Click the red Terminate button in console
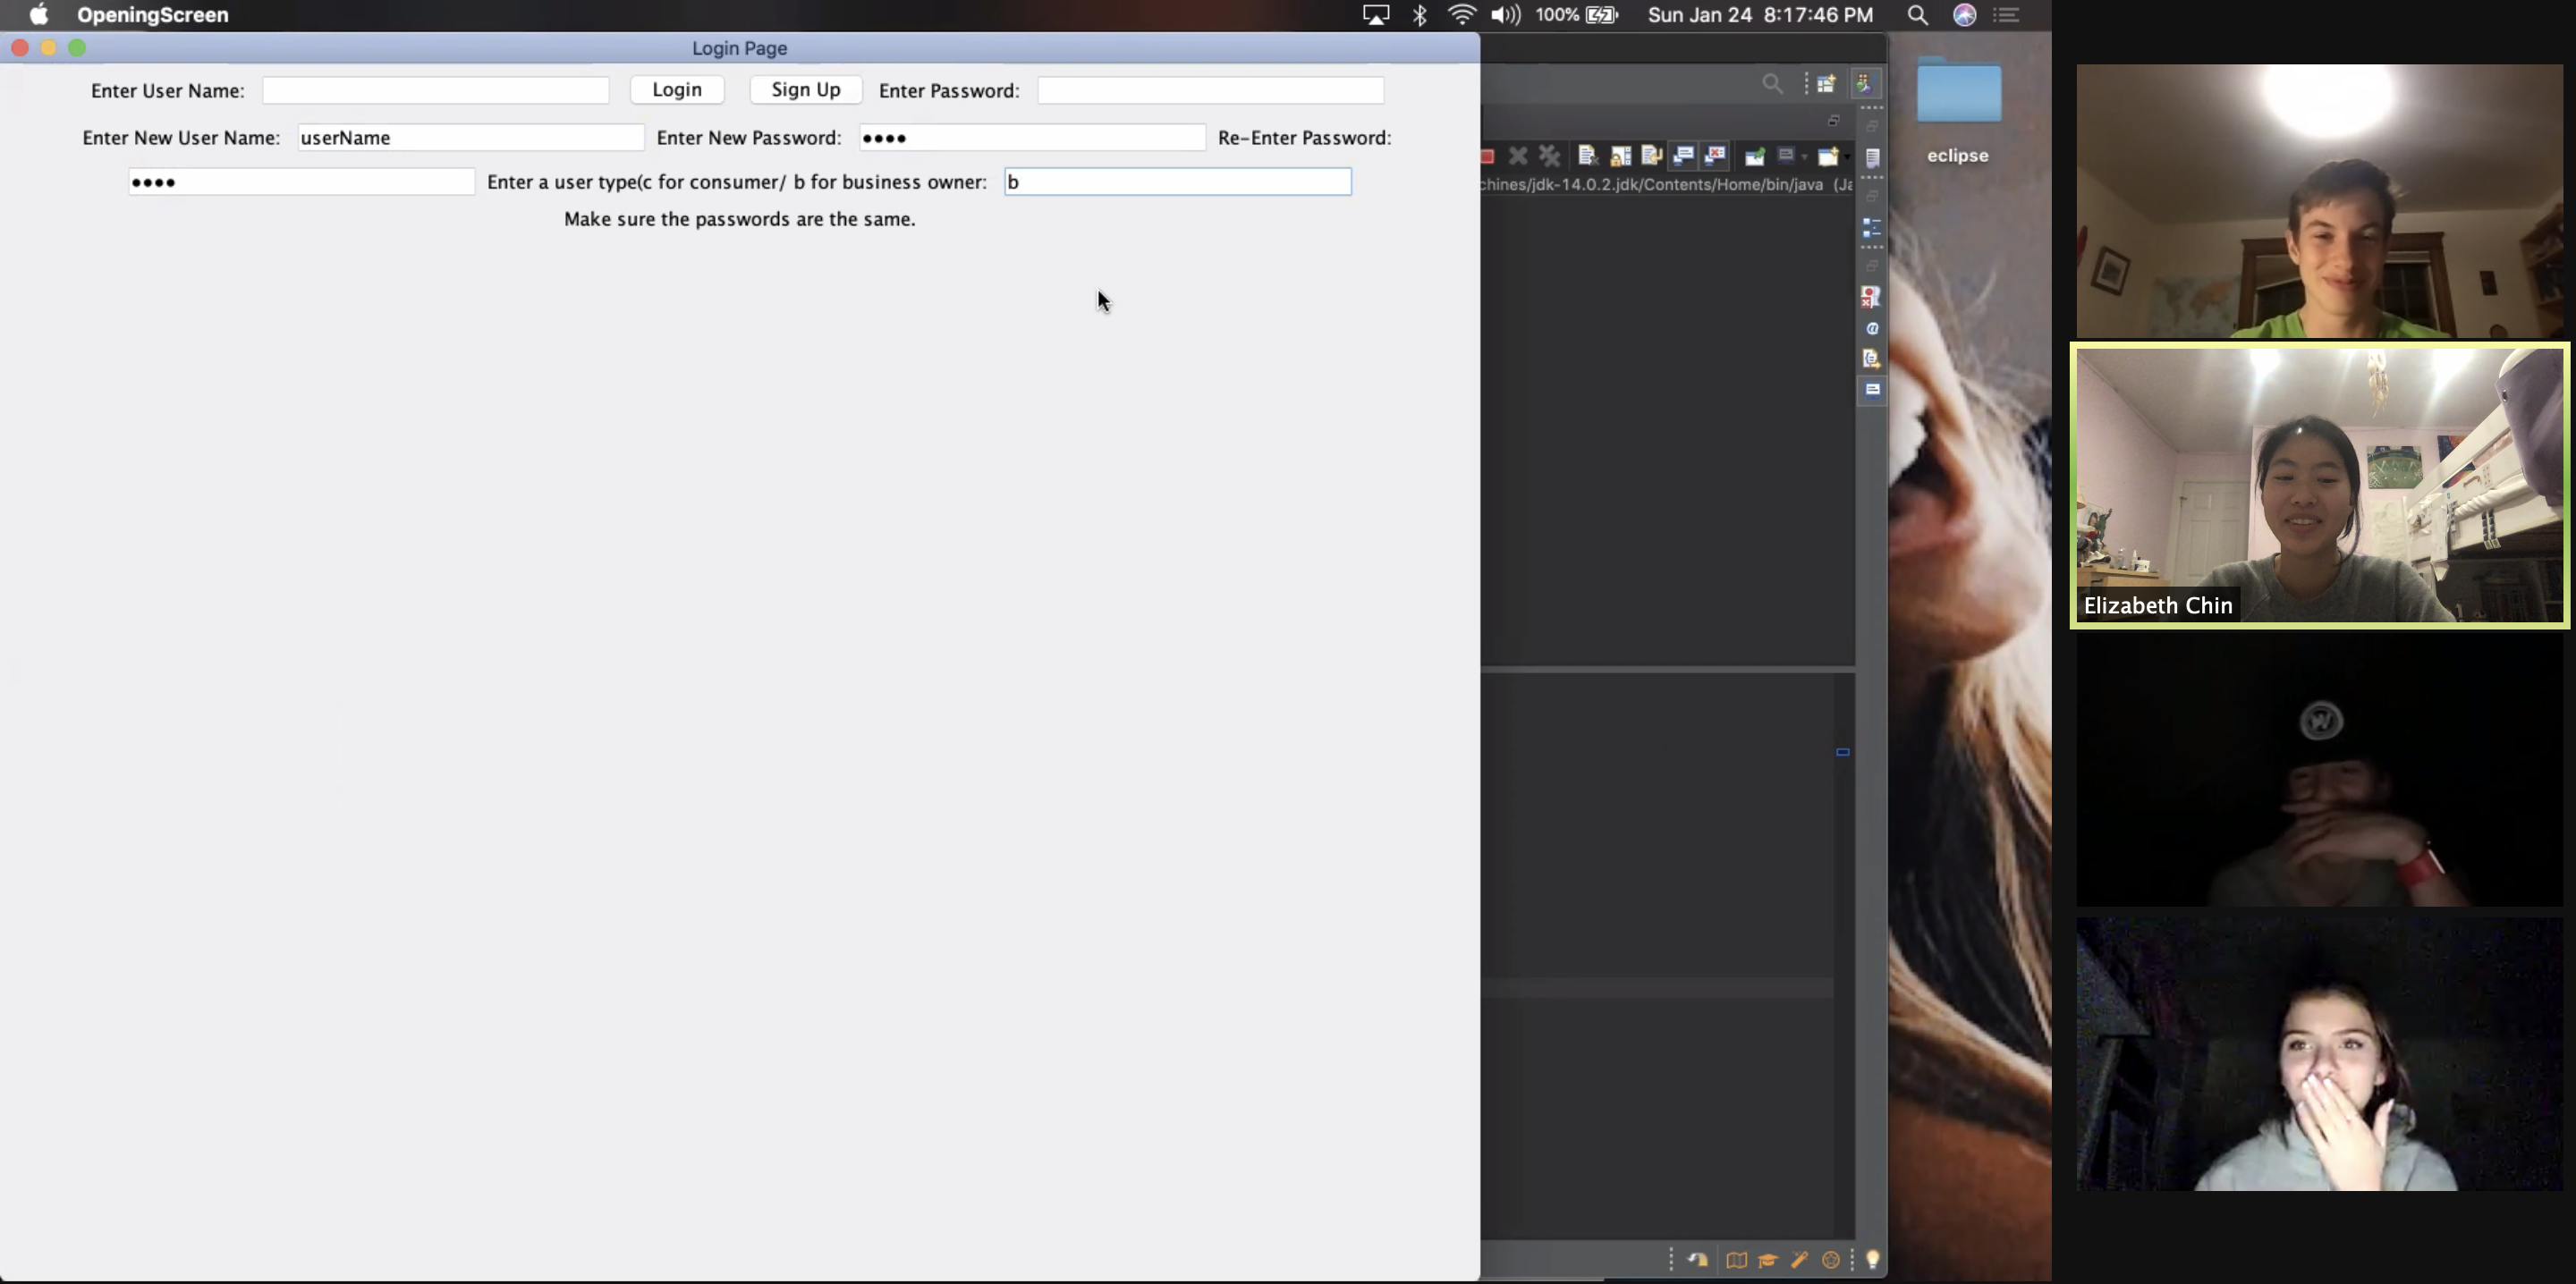Screen dimensions: 2576x1284 click(x=1488, y=156)
